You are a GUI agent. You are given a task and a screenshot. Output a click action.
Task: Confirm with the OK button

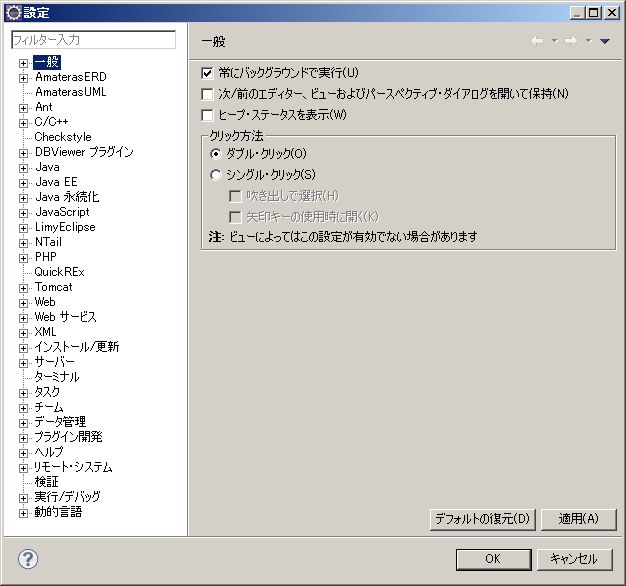(x=493, y=559)
